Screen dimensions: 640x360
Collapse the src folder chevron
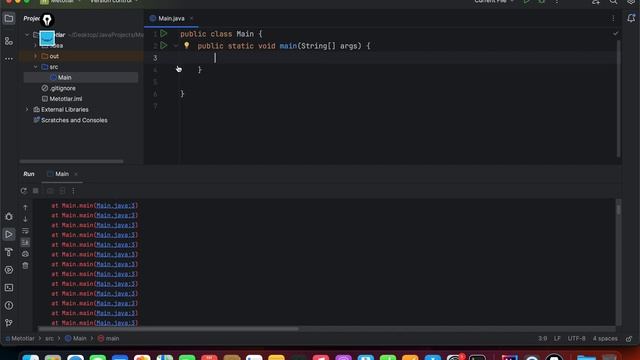coord(36,67)
